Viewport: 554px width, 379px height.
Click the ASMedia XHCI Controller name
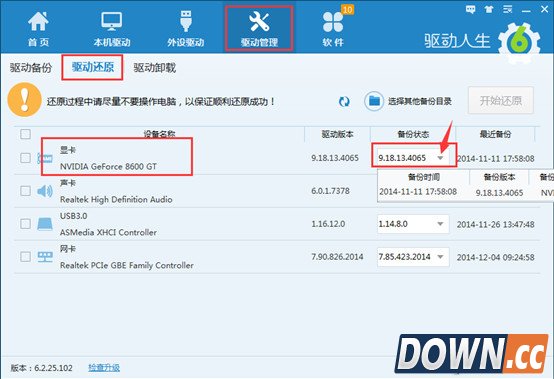108,232
